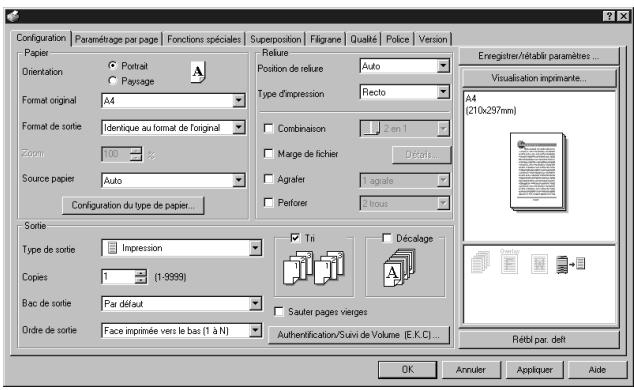Click the printer output status icon

(570, 264)
